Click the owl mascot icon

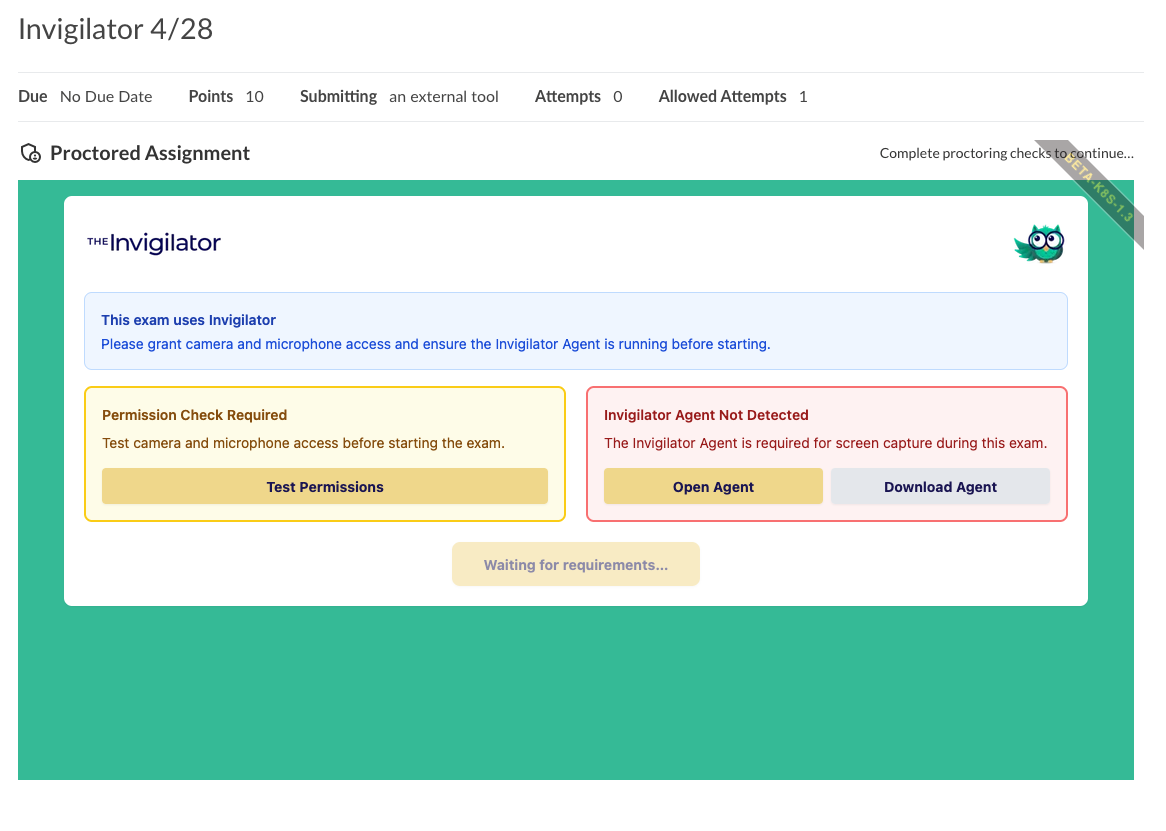tap(1040, 243)
